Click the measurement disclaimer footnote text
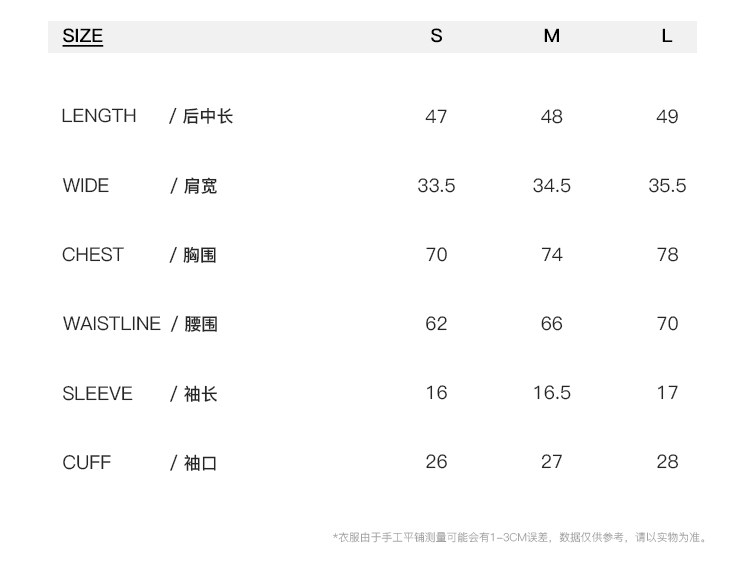 pos(520,537)
